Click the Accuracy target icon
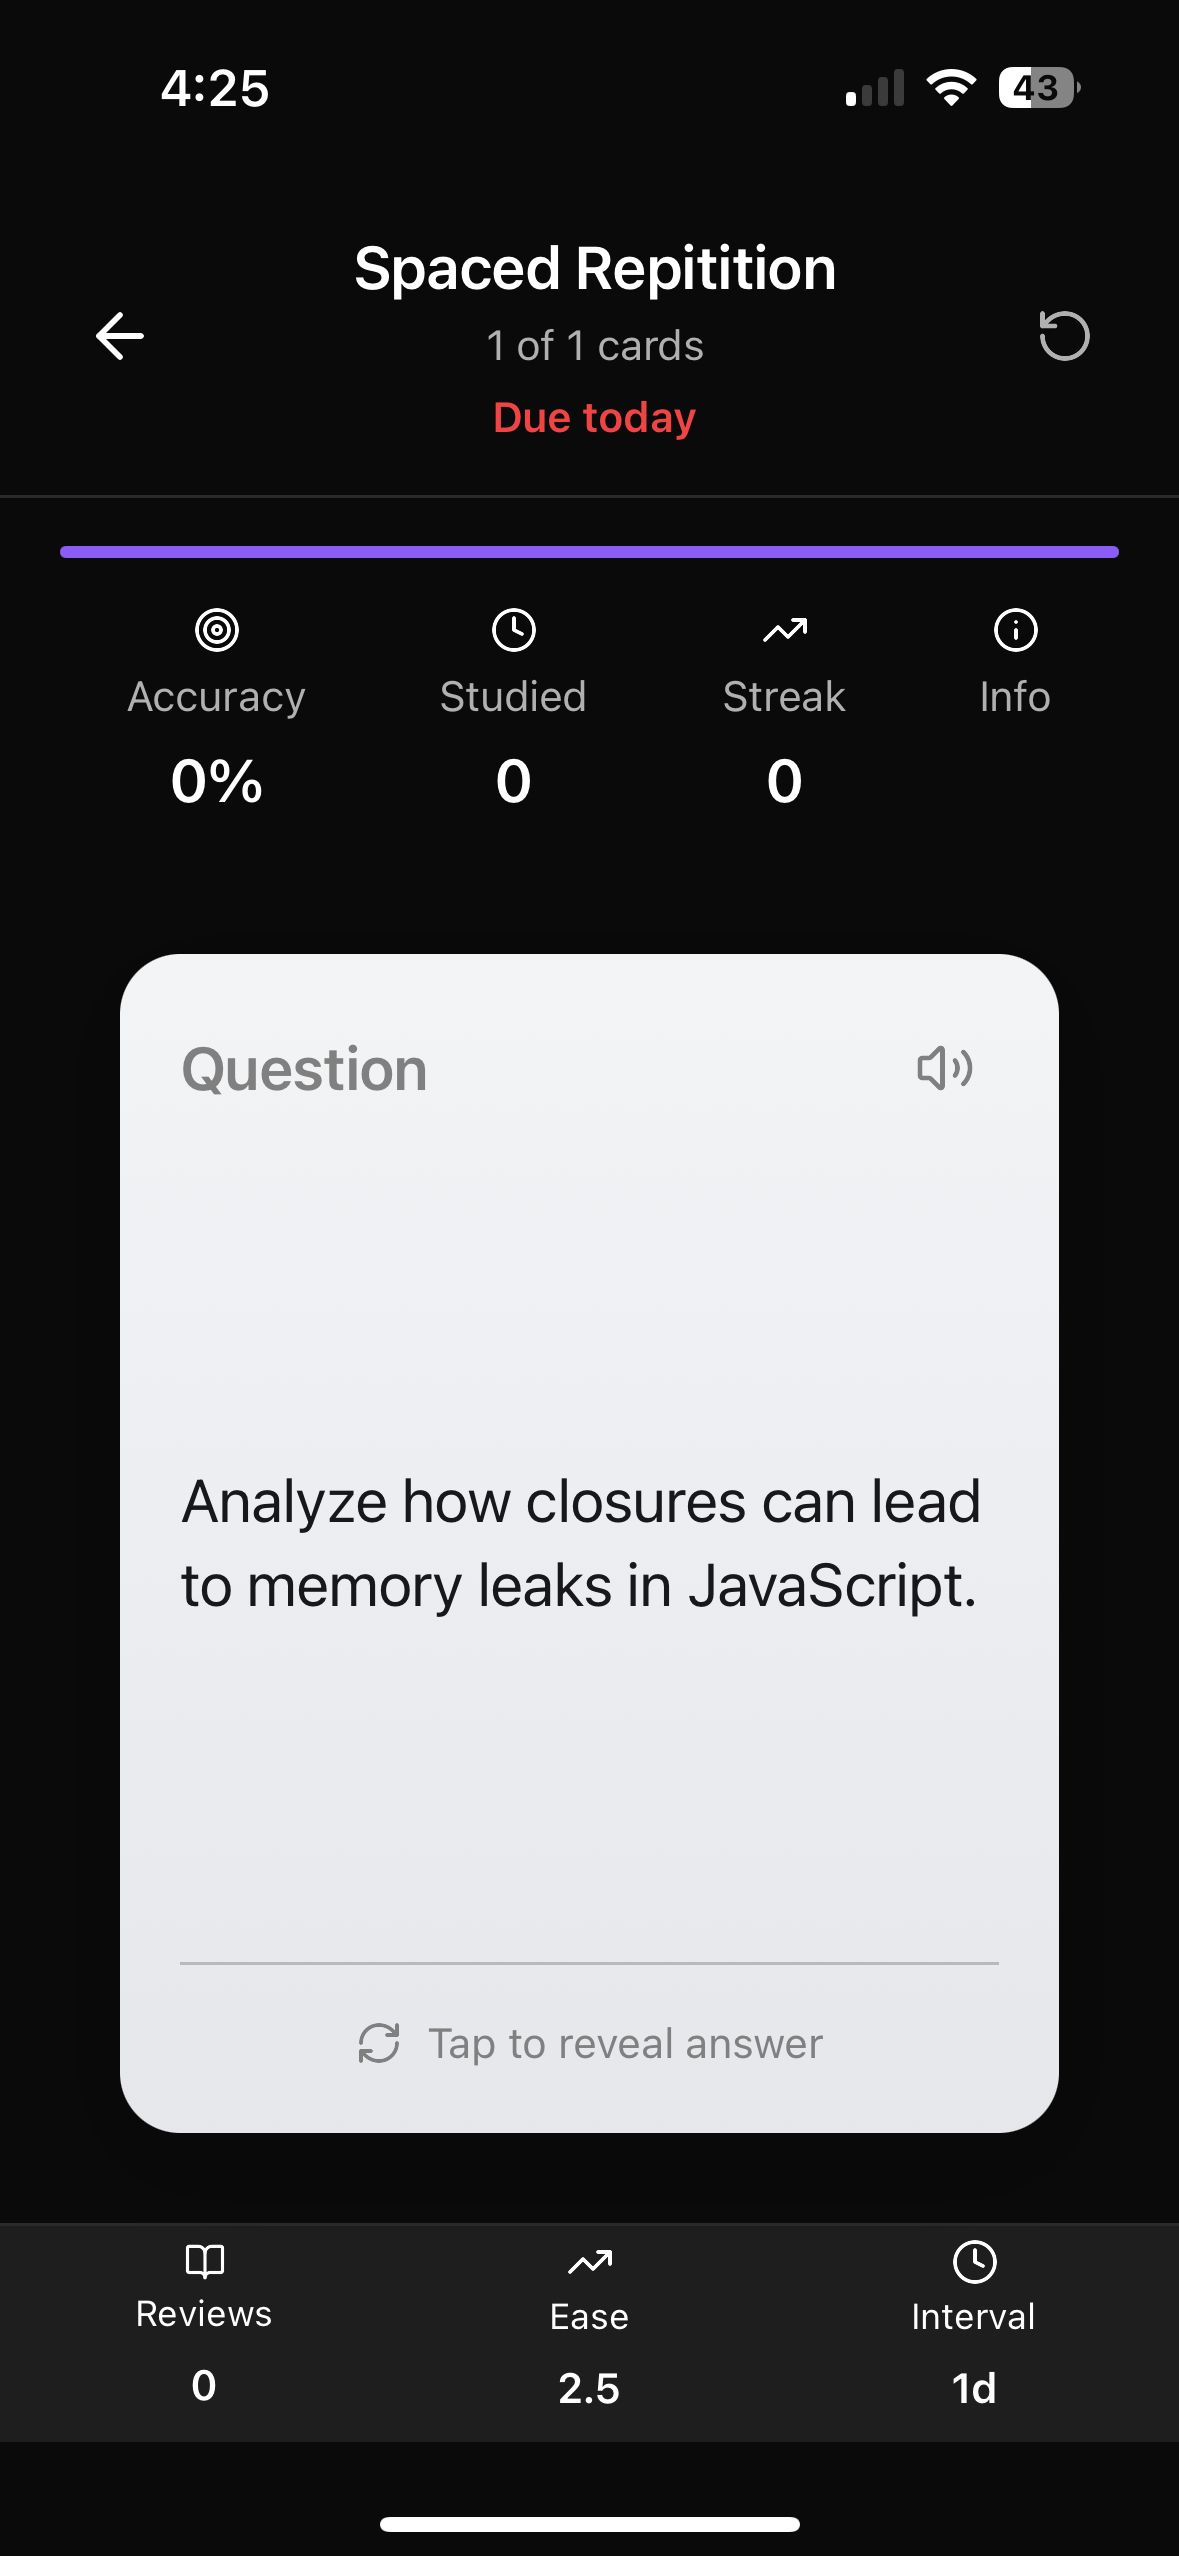Viewport: 1179px width, 2556px height. 216,630
